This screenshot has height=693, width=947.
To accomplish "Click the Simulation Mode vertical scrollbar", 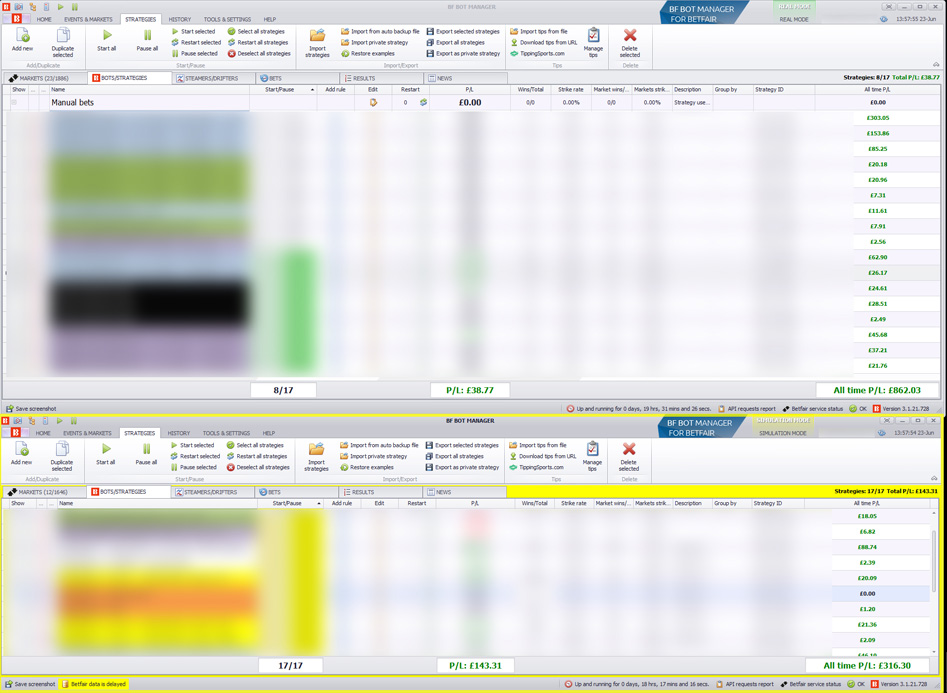I will (934, 562).
